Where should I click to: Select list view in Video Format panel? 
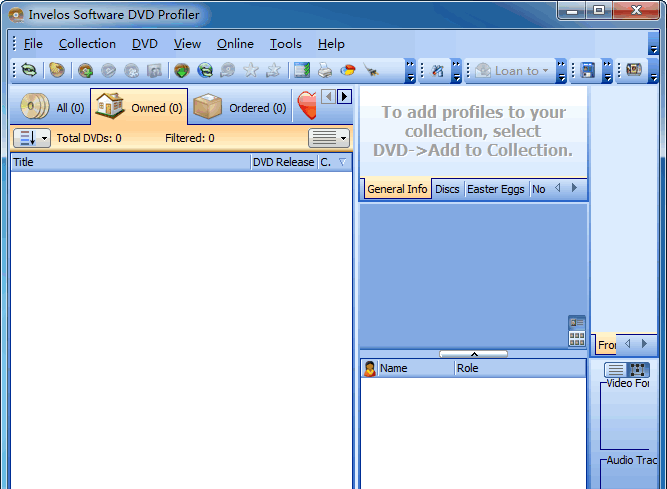pos(615,370)
